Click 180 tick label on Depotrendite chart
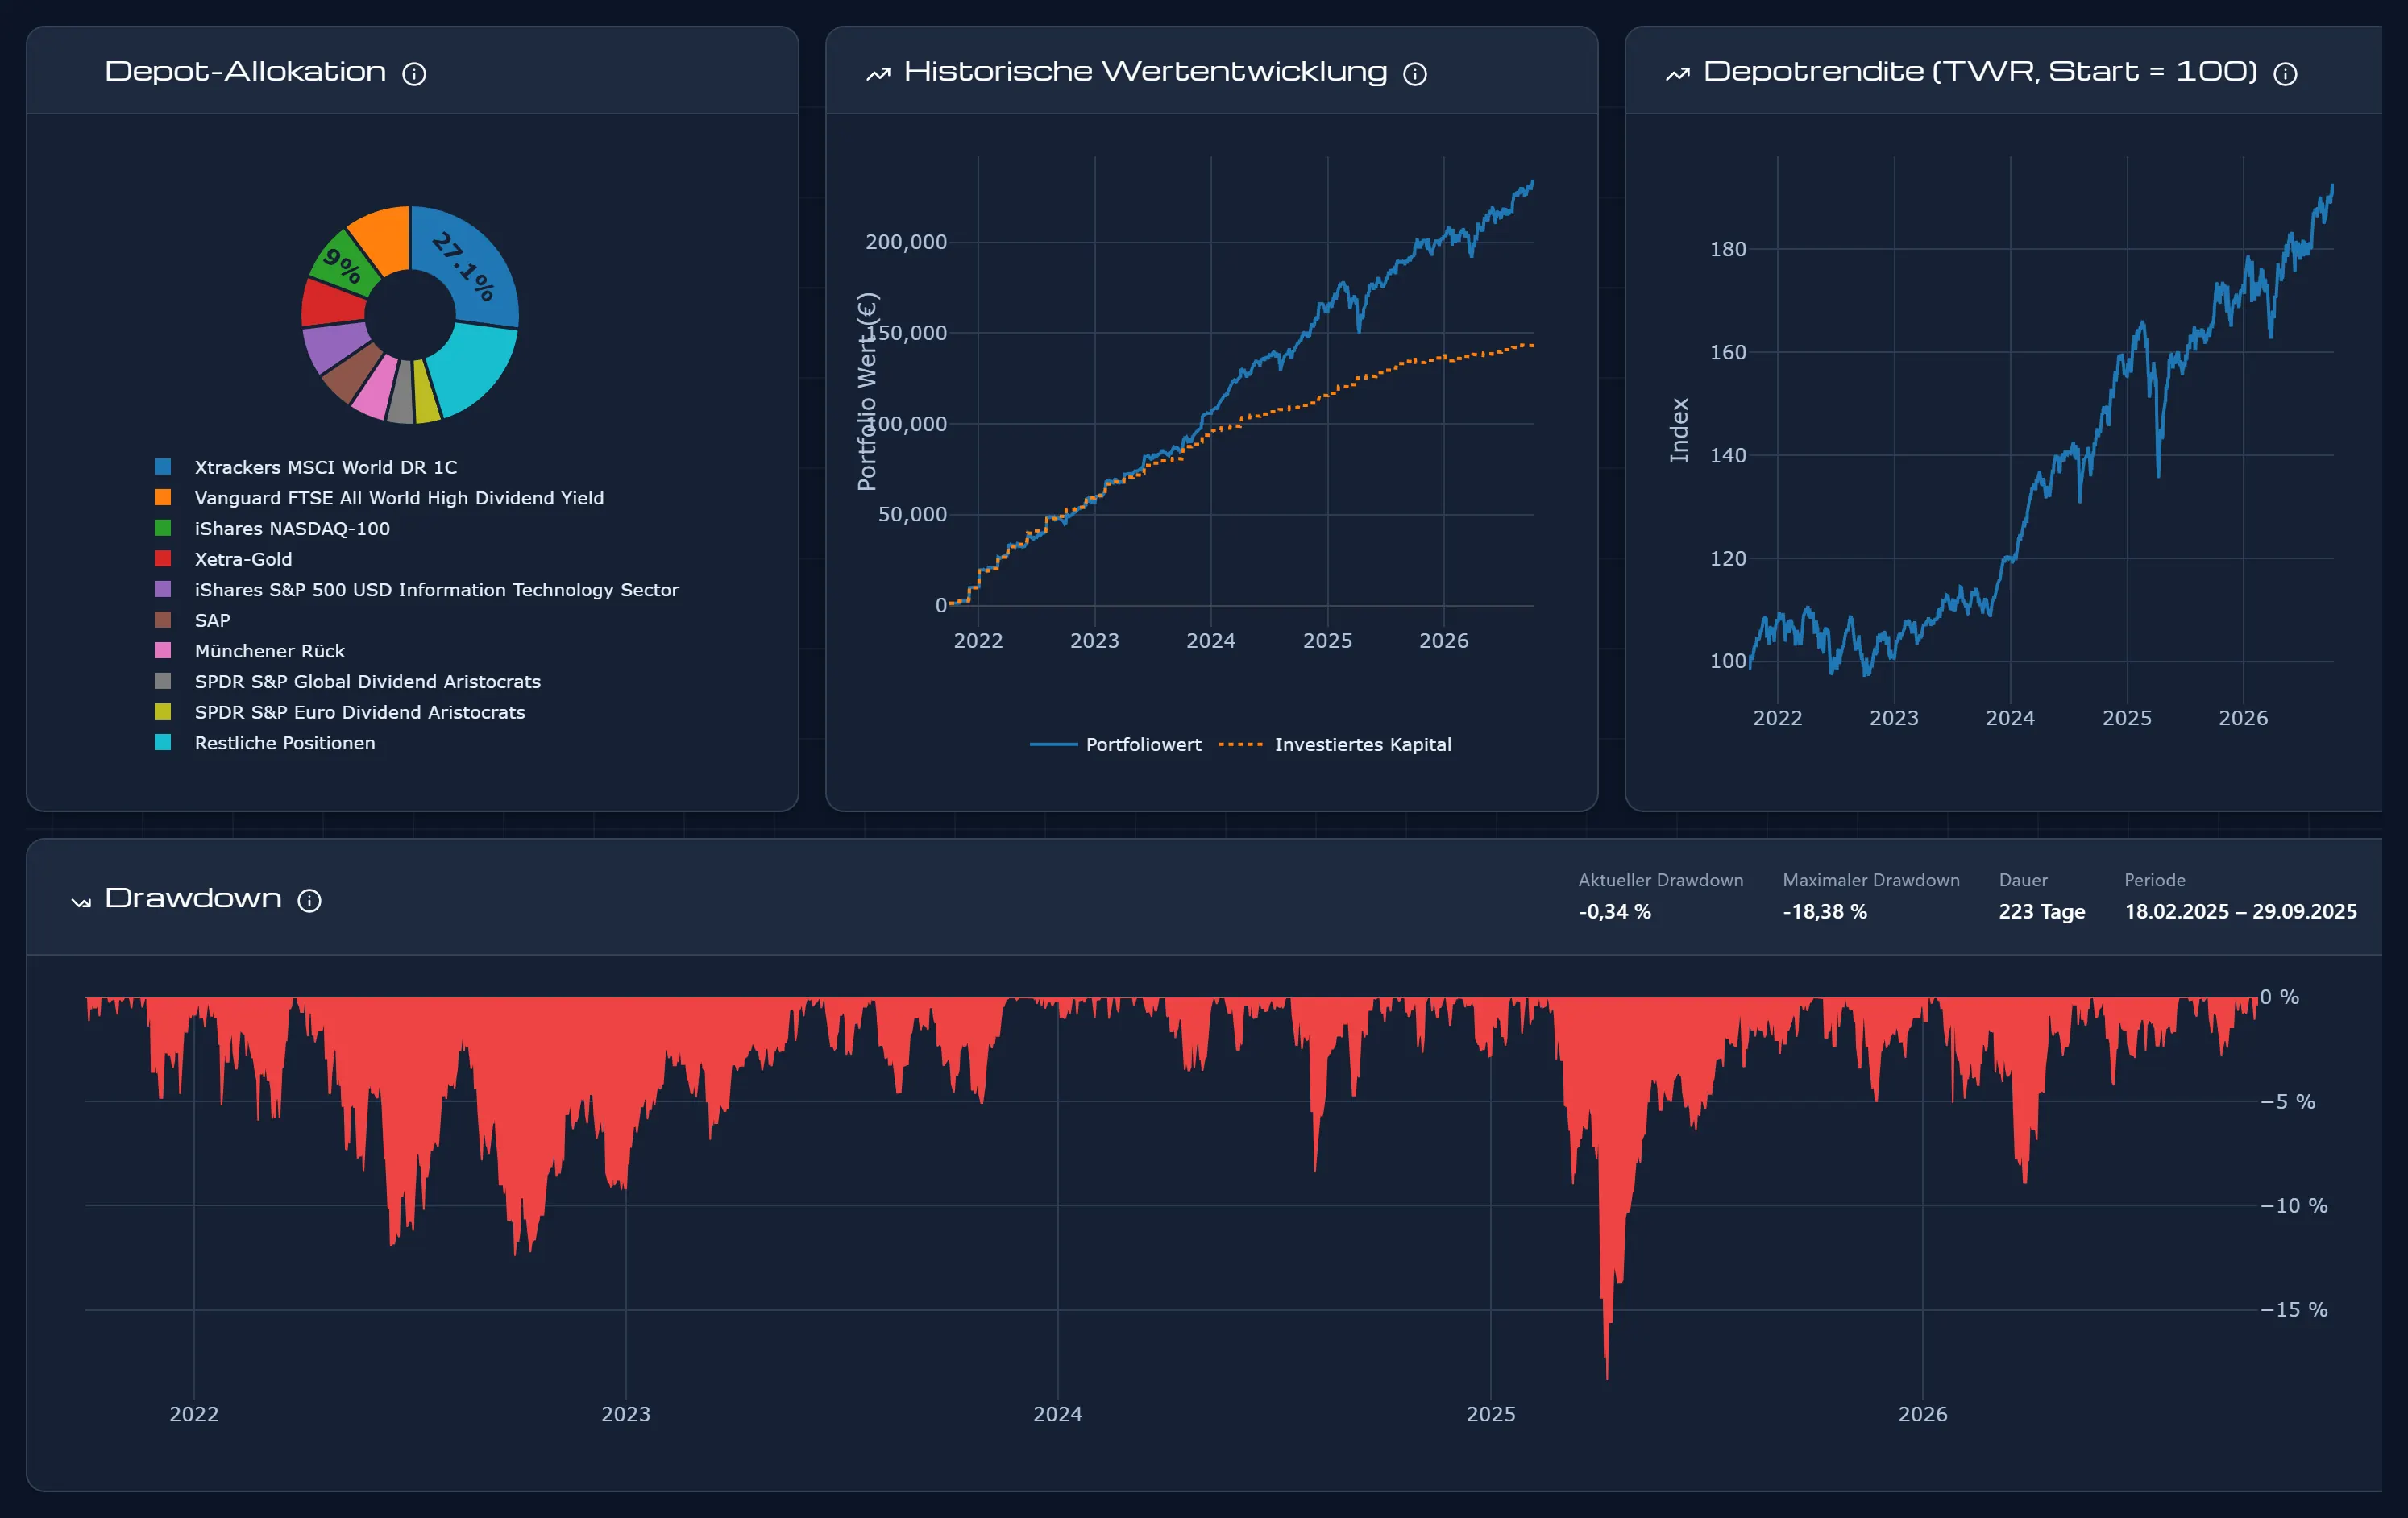This screenshot has height=1518, width=2408. tap(1728, 249)
